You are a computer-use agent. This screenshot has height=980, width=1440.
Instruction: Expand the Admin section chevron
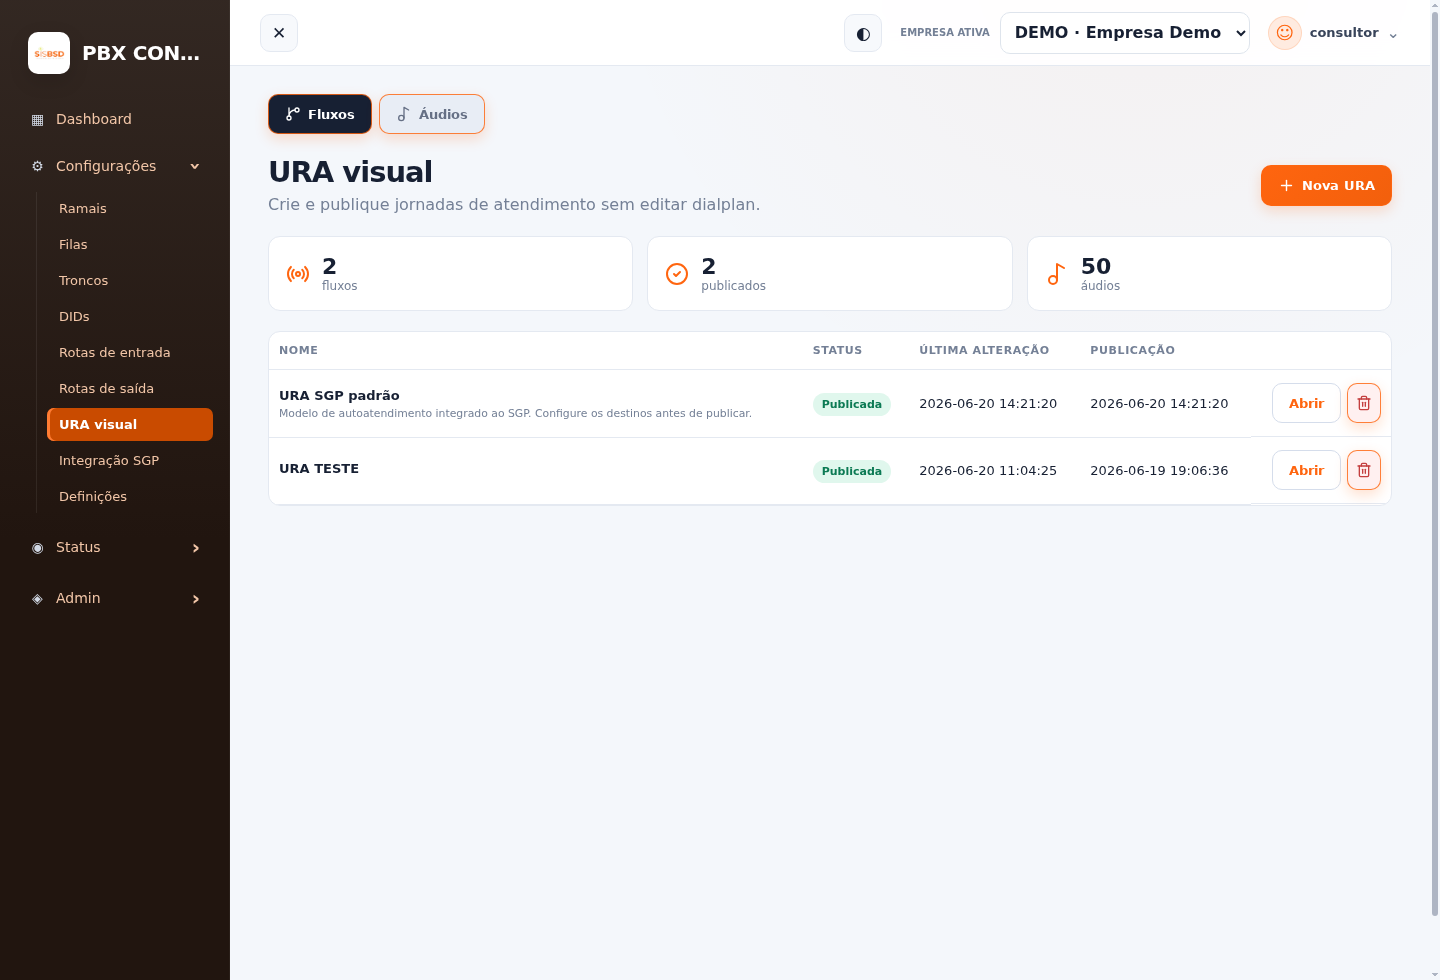pyautogui.click(x=196, y=599)
